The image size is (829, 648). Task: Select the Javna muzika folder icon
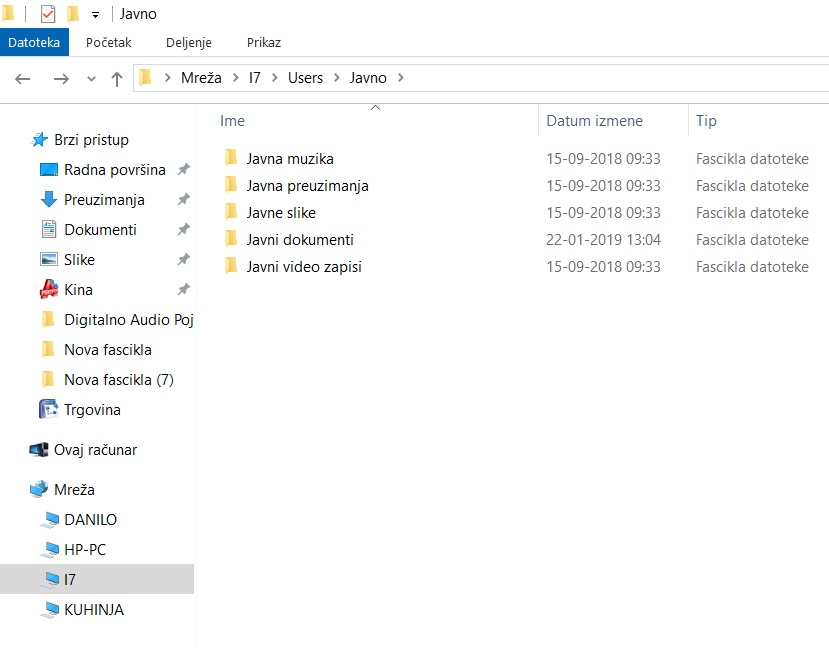pos(231,158)
